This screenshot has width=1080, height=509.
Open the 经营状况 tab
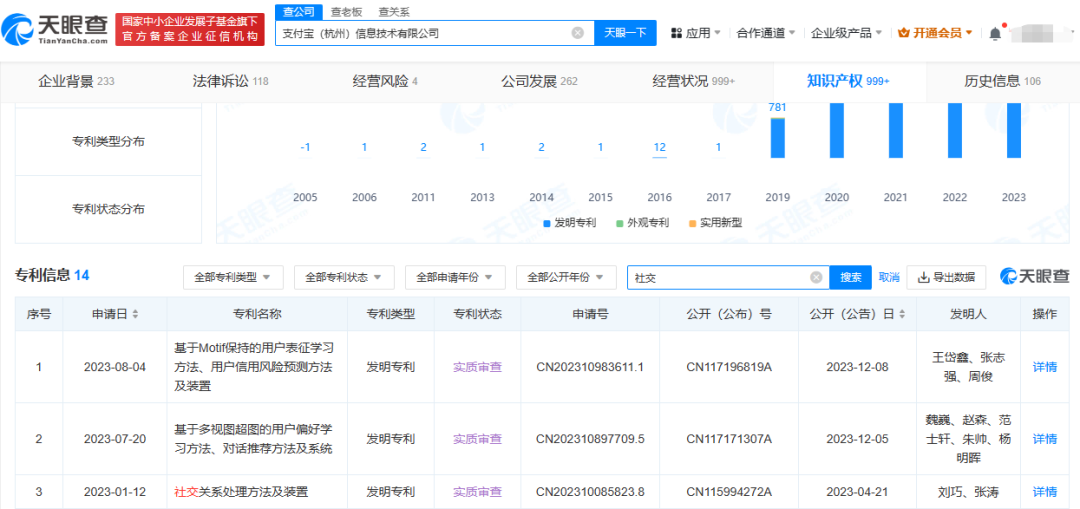(x=694, y=81)
